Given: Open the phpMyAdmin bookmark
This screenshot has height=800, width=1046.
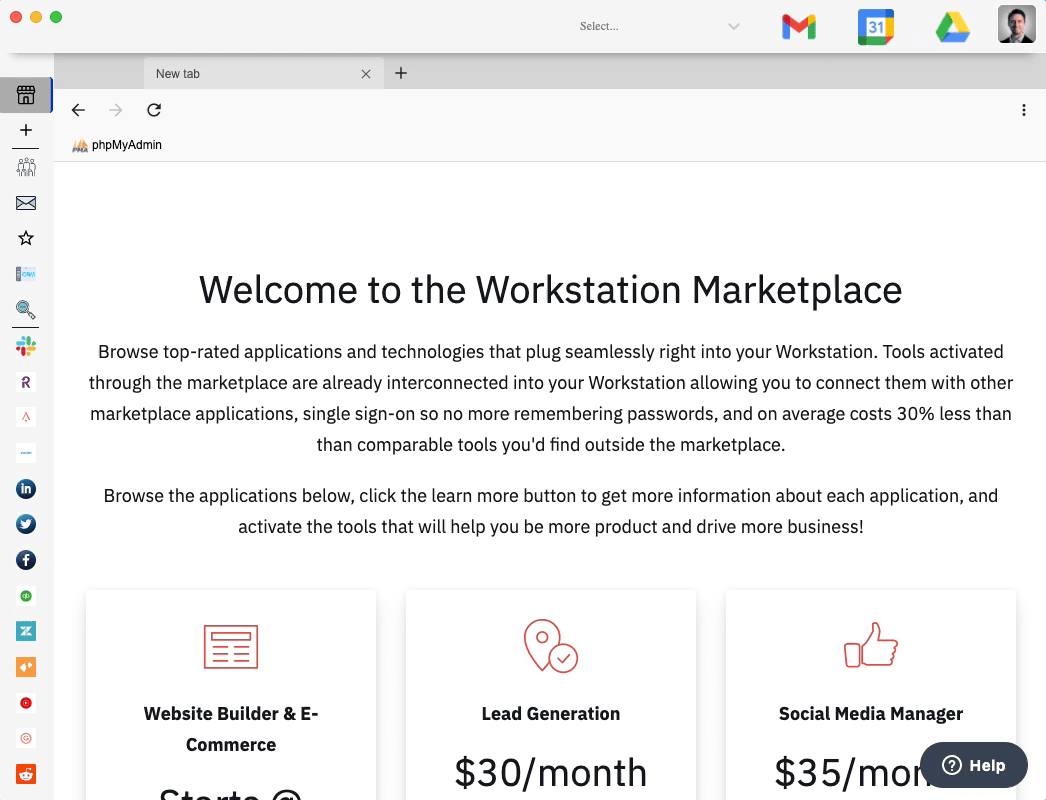Looking at the screenshot, I should click(x=117, y=145).
